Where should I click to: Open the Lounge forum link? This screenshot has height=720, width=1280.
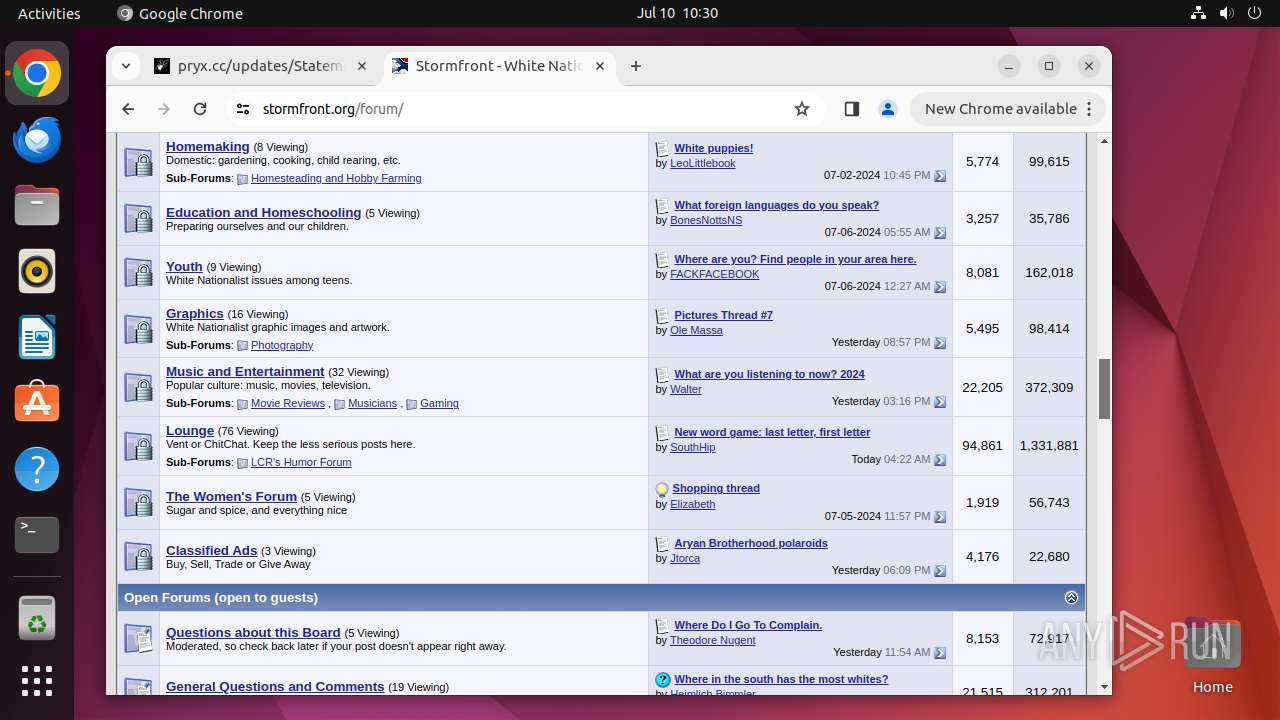pos(190,430)
